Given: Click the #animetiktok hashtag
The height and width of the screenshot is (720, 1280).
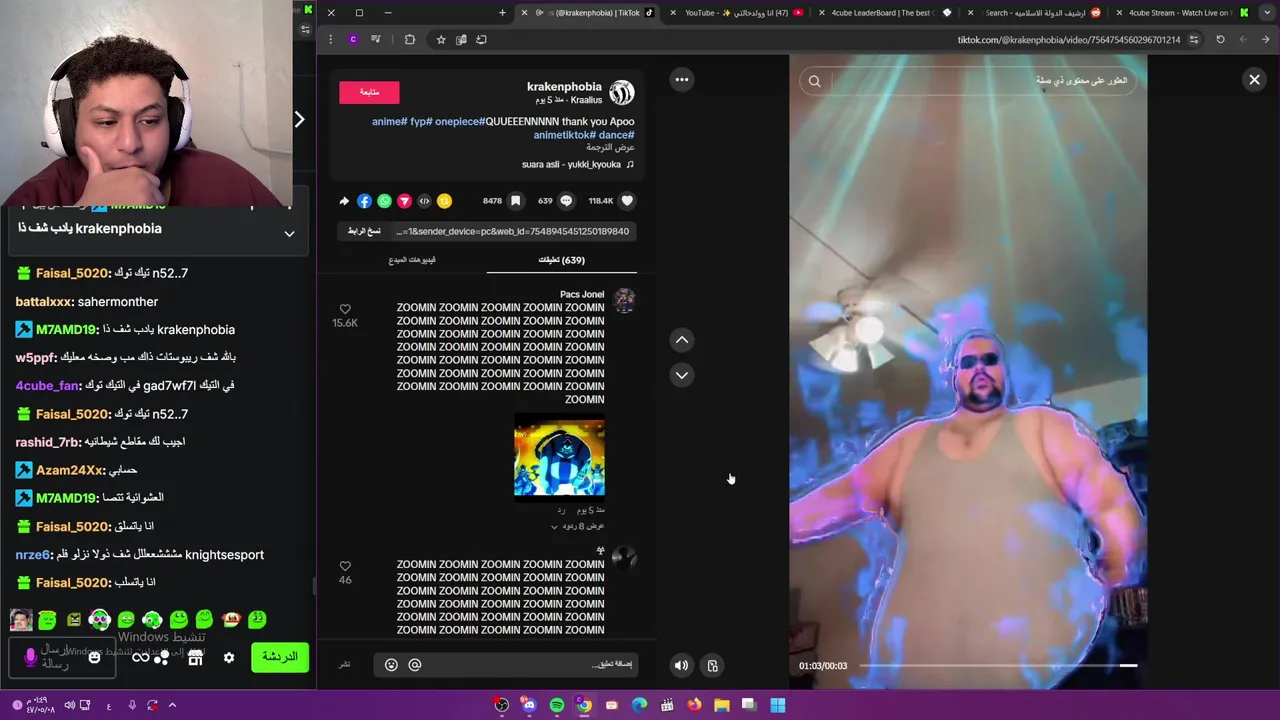Looking at the screenshot, I should 563,135.
